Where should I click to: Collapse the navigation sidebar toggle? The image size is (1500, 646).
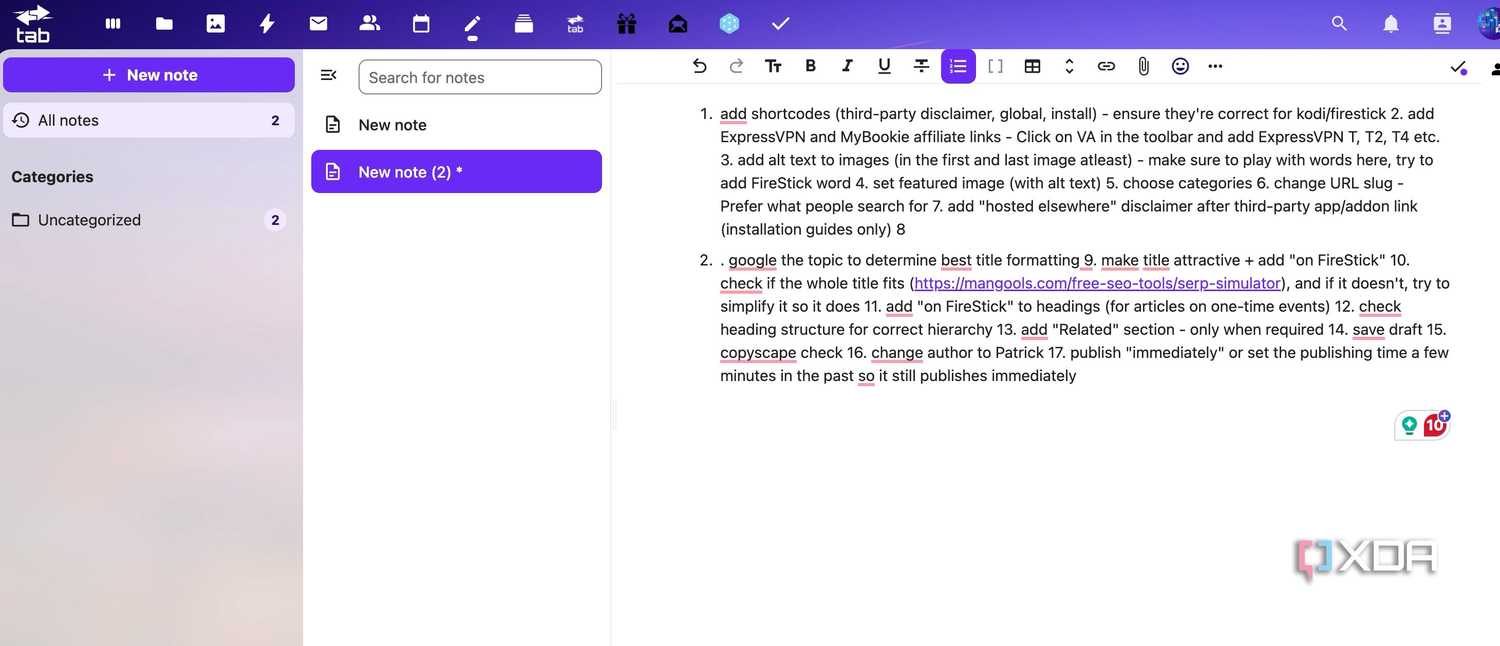328,75
